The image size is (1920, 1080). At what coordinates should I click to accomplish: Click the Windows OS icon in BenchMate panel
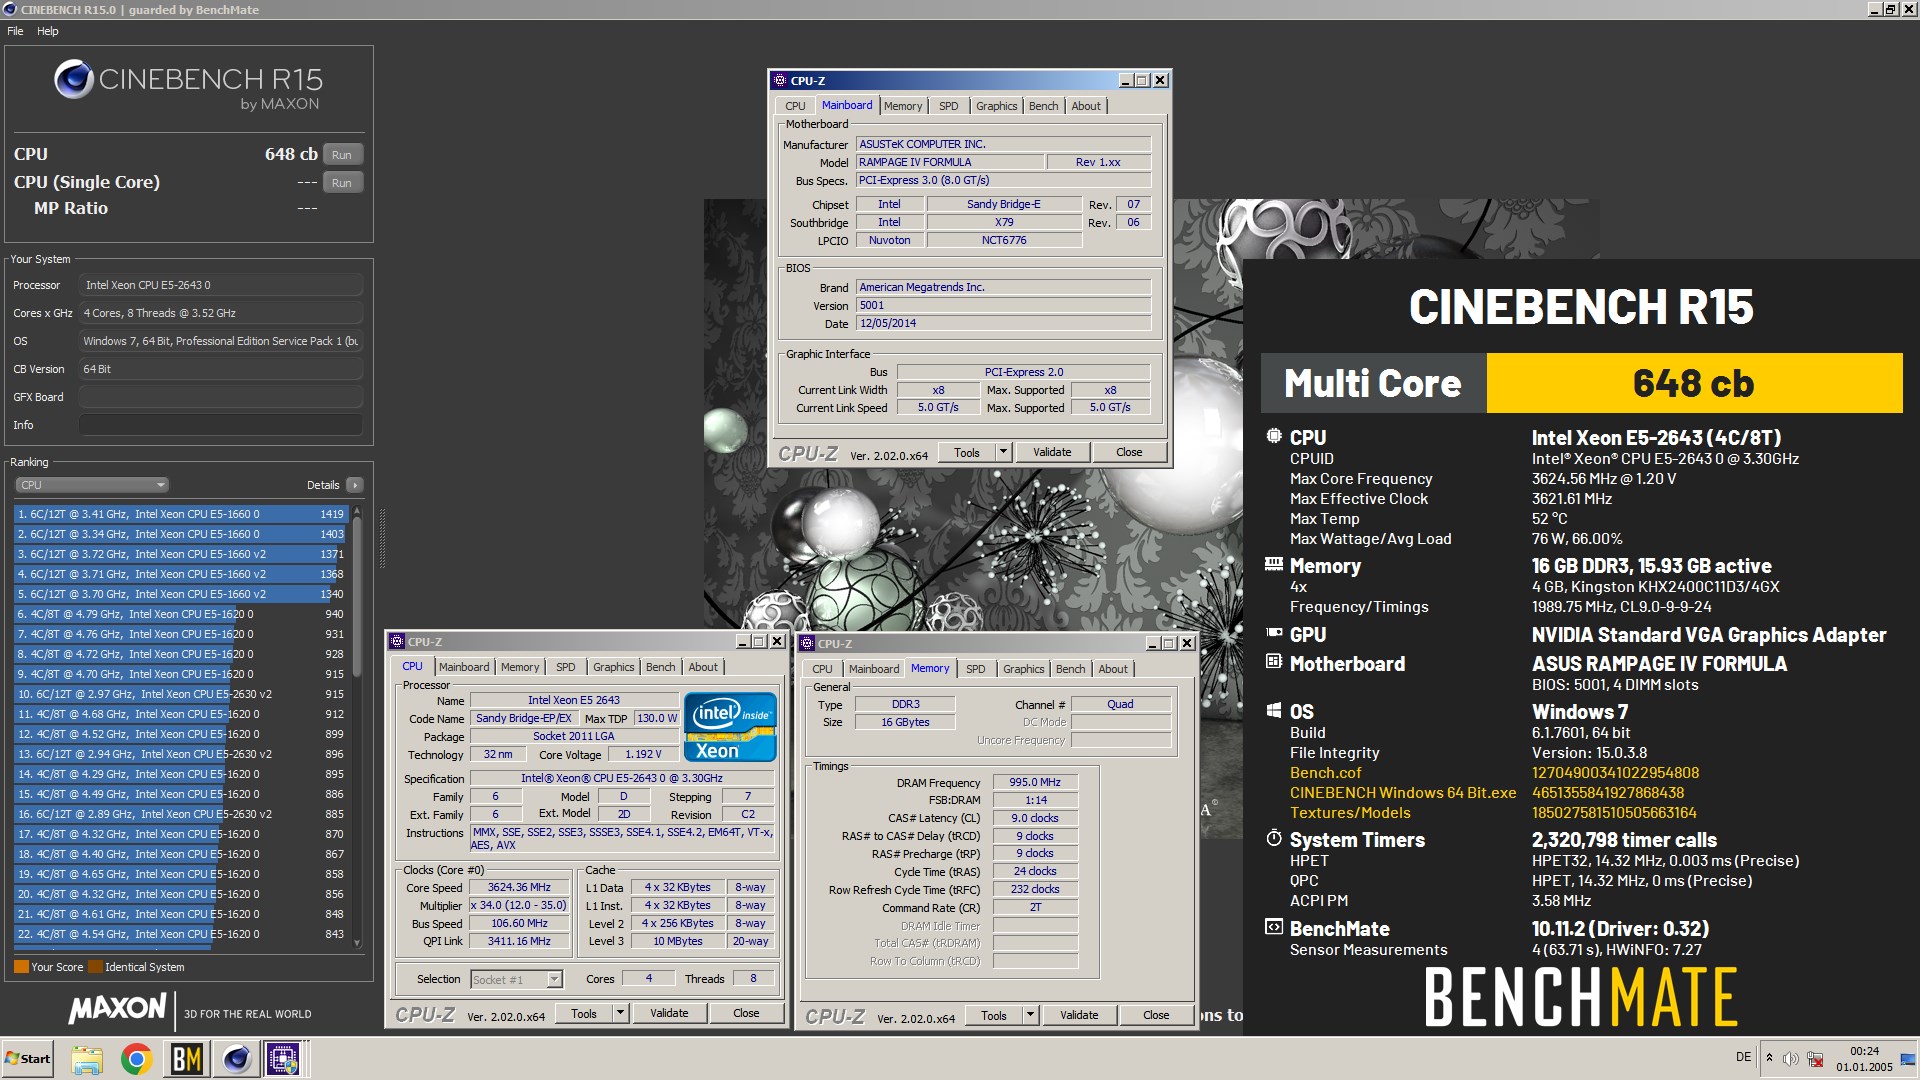[x=1273, y=711]
